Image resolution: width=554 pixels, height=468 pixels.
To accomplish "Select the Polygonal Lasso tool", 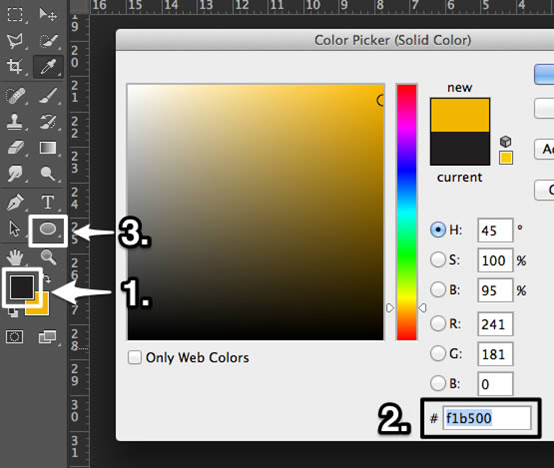I will click(x=15, y=41).
